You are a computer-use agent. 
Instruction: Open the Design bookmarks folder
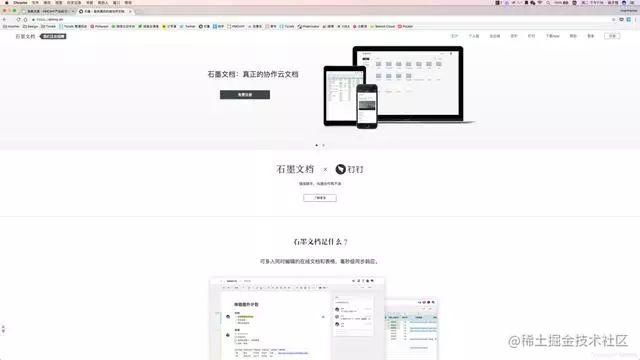point(31,26)
